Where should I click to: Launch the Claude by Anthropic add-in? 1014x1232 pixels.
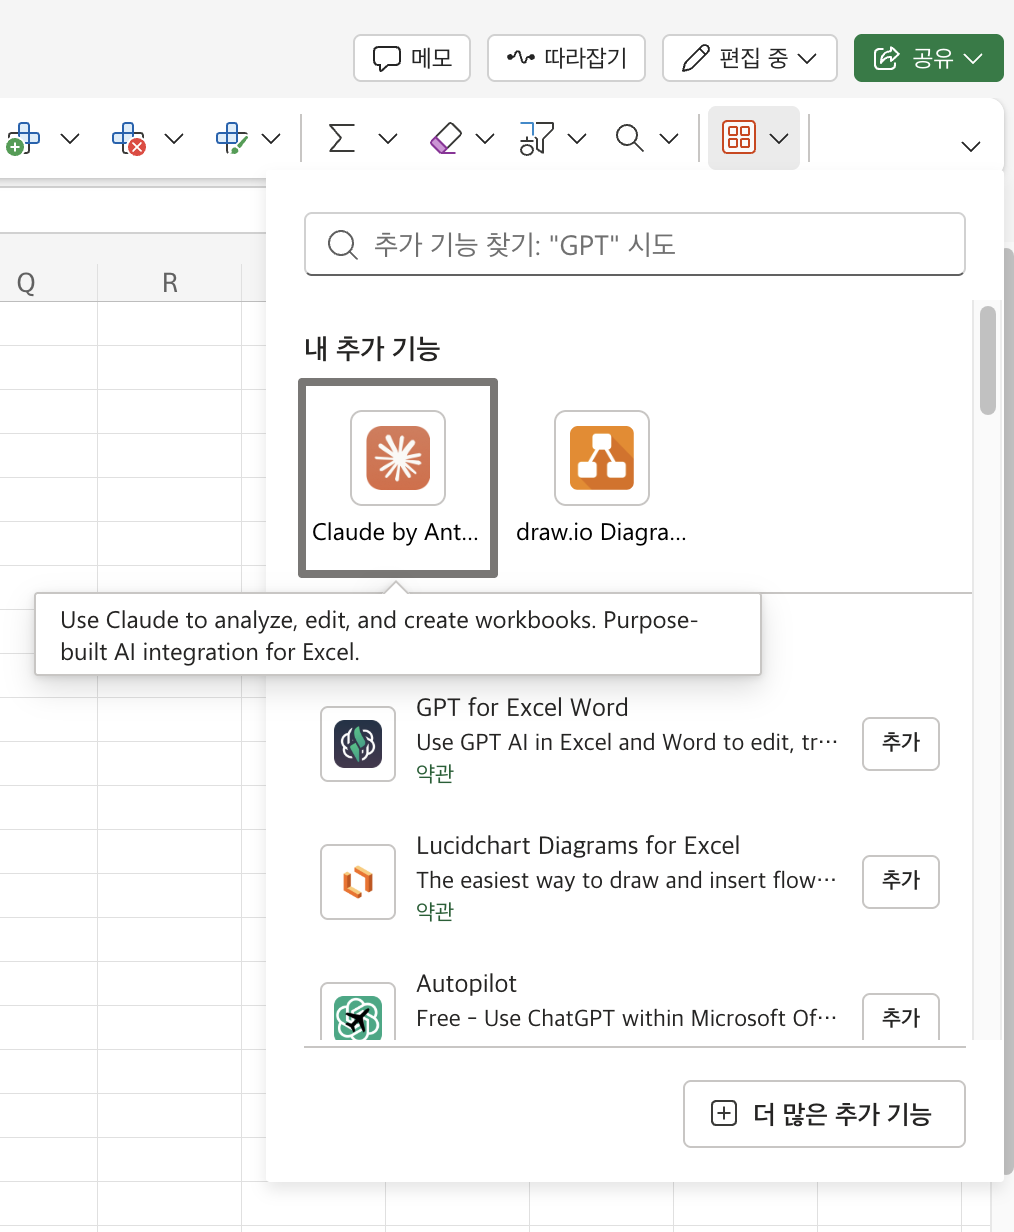pyautogui.click(x=398, y=478)
